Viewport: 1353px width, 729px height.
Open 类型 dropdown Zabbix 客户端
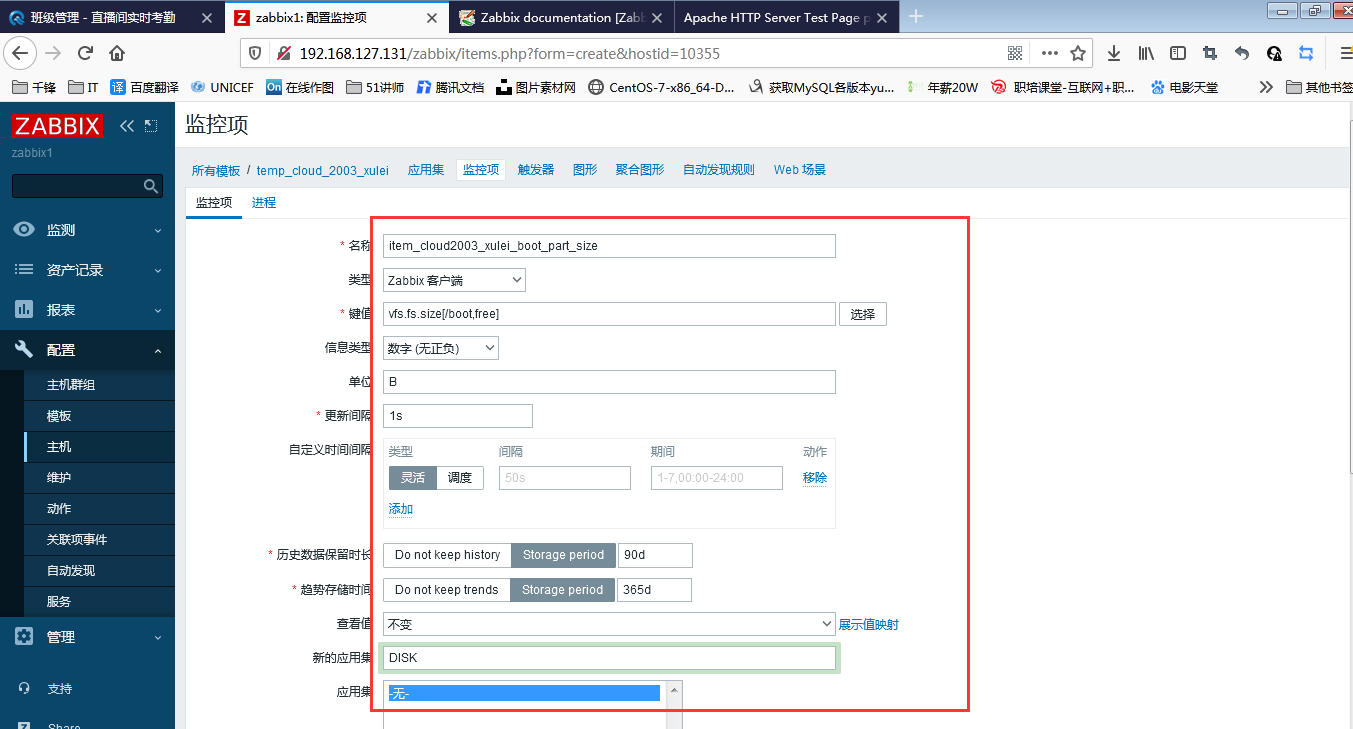tap(454, 280)
